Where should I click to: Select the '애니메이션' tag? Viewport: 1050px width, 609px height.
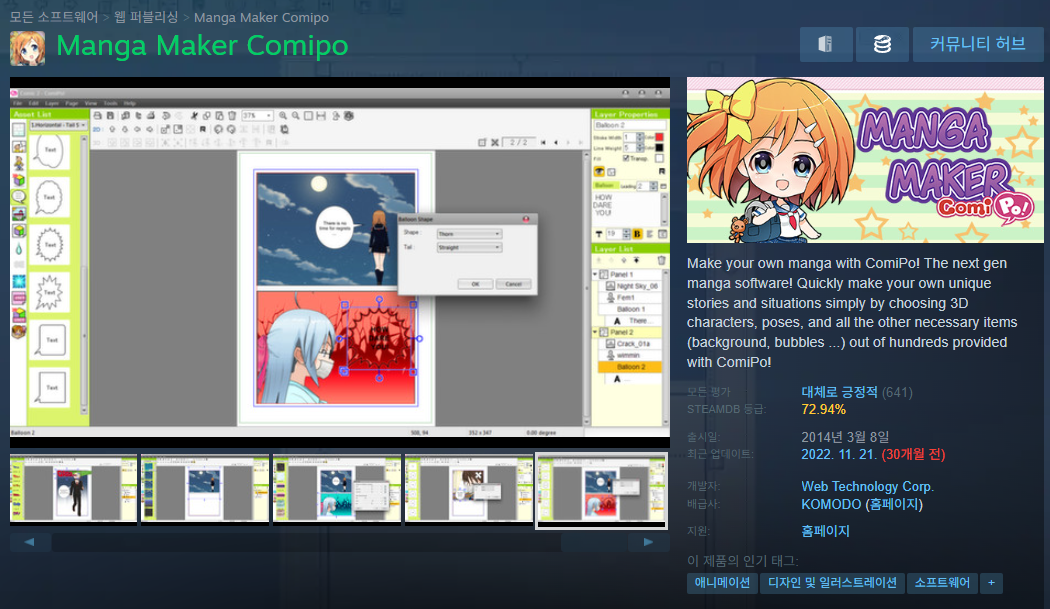tap(722, 583)
